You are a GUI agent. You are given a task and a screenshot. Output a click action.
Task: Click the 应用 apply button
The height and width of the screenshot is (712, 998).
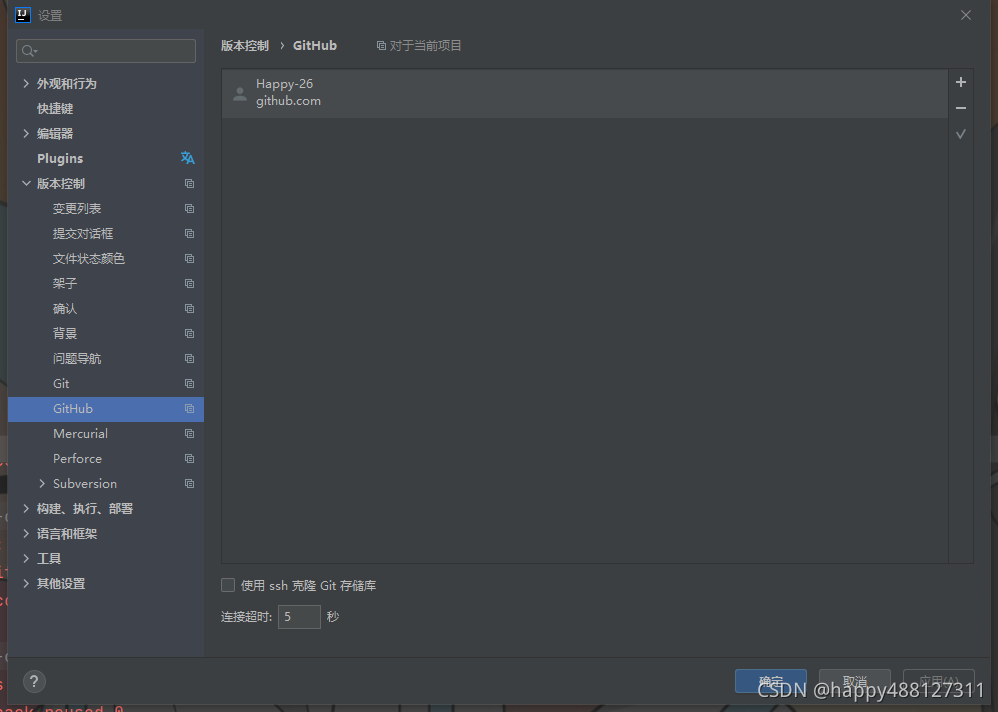(939, 681)
